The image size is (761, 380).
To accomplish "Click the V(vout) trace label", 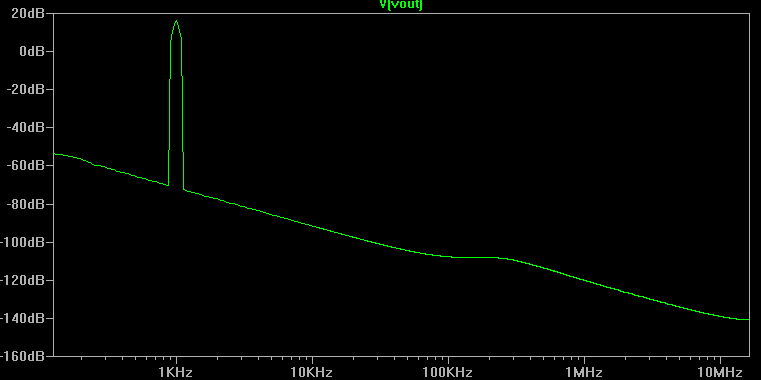I will click(x=401, y=4).
